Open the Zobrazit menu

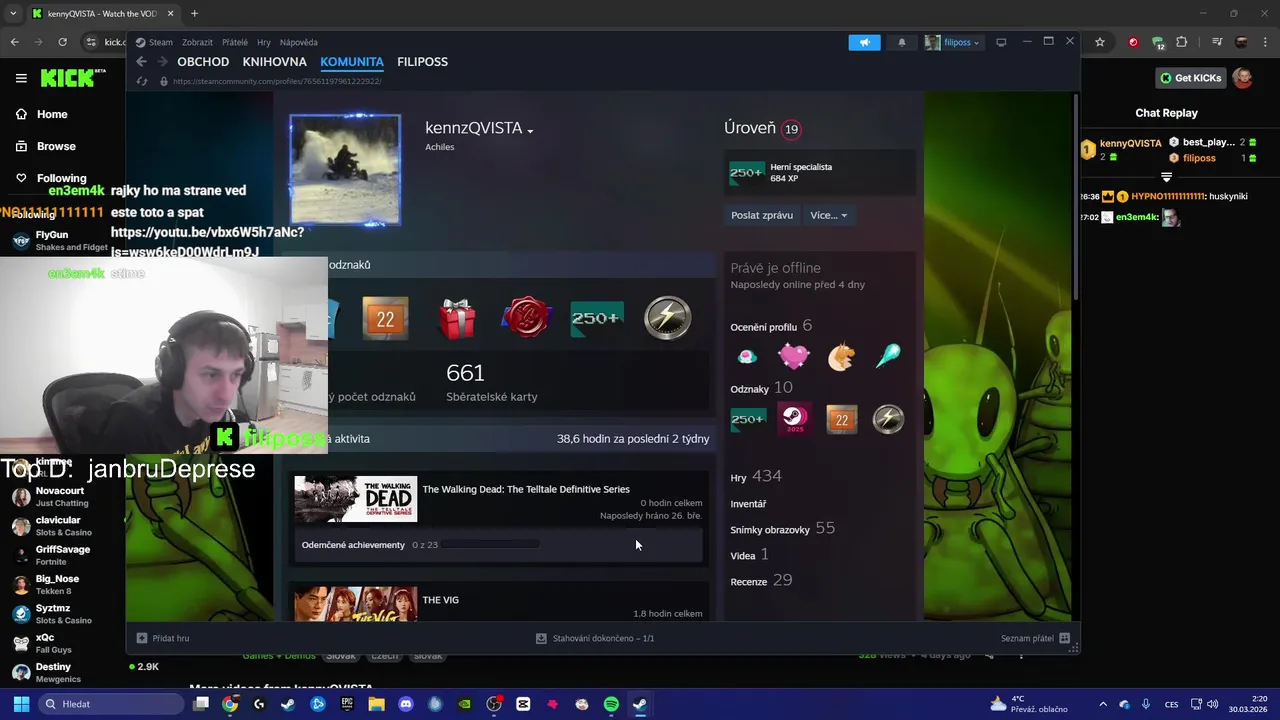click(197, 42)
